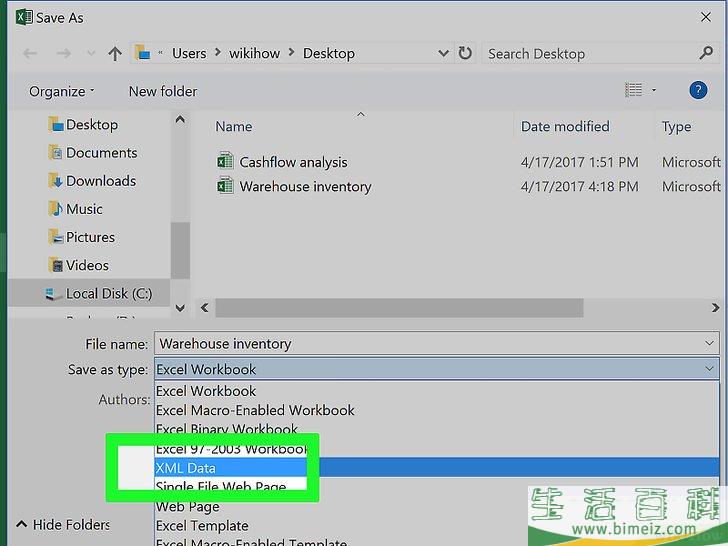Select the Cashflow analysis file
The image size is (728, 546).
(x=292, y=162)
